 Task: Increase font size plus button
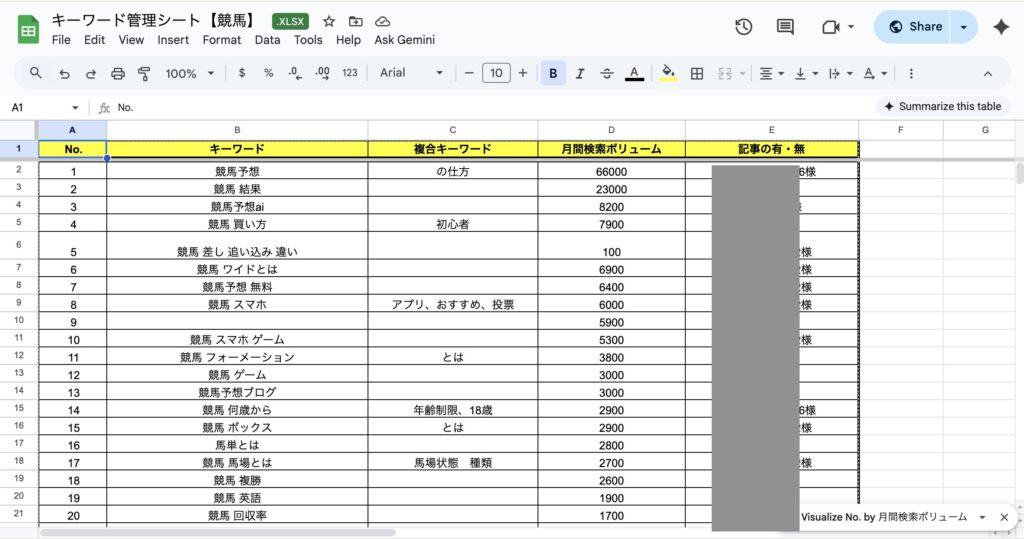[x=522, y=73]
